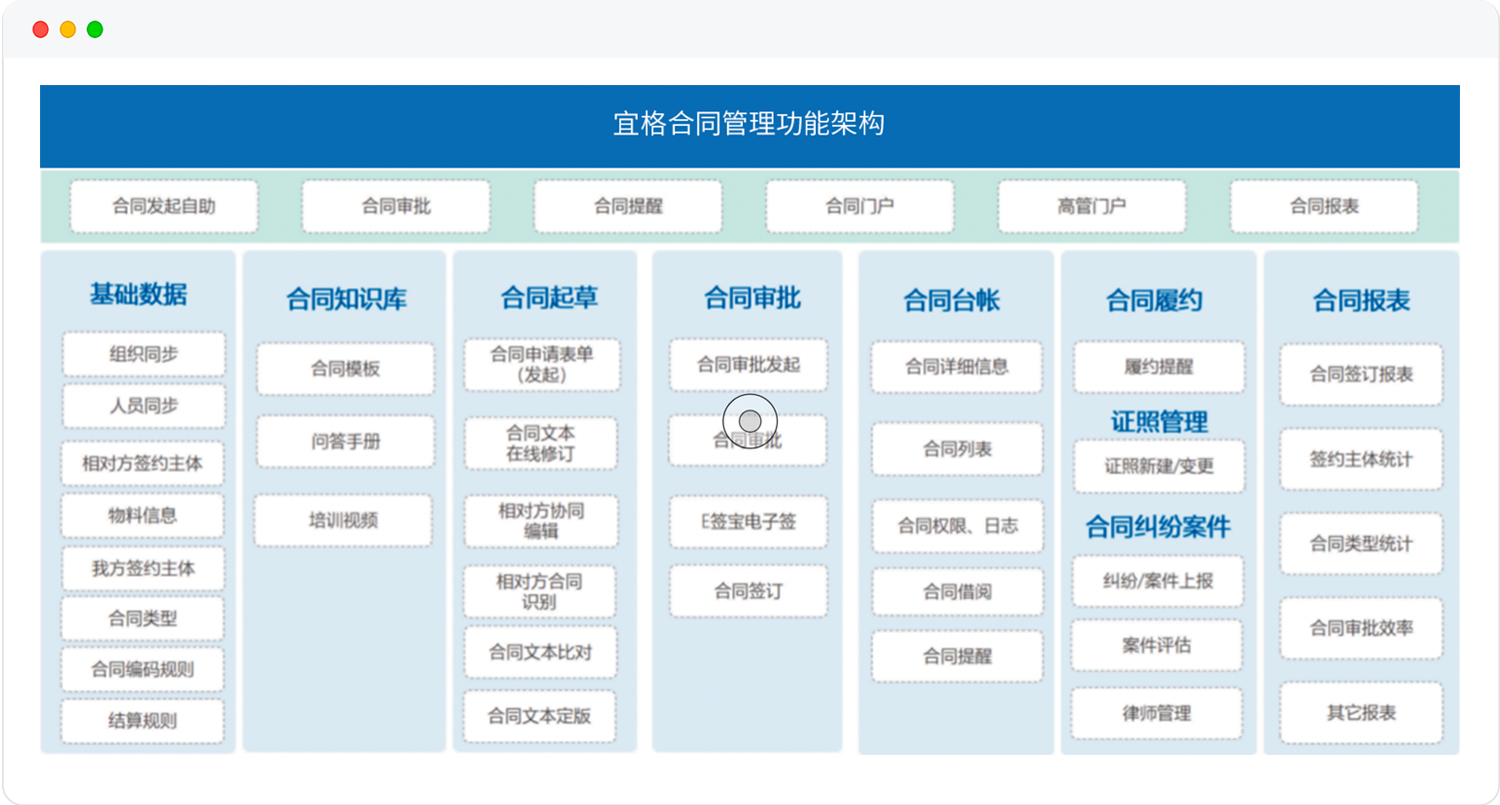
Task: Open the 履约提醒 box
Action: [1159, 367]
